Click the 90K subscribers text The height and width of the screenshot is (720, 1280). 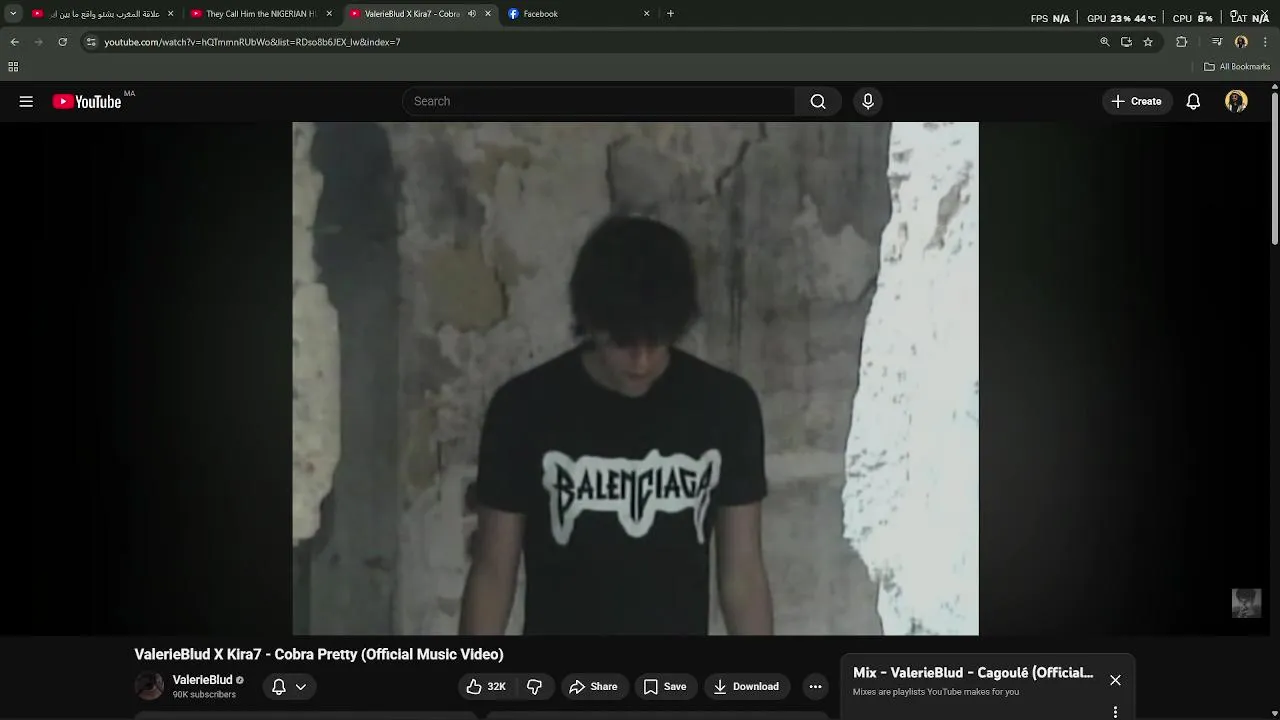coord(204,694)
